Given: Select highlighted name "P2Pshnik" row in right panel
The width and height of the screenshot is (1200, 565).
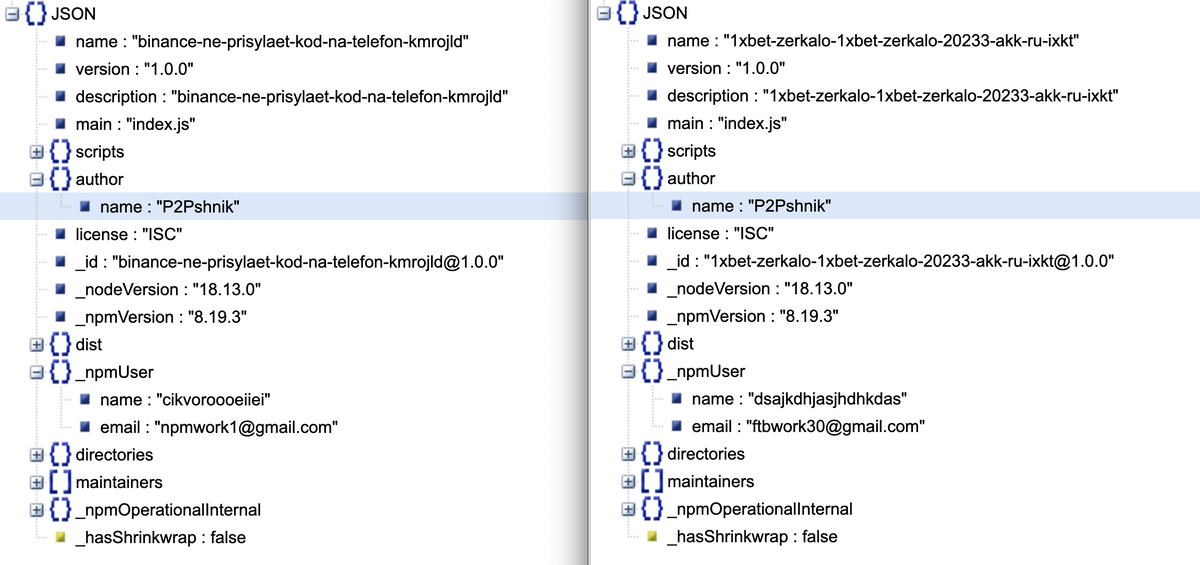Looking at the screenshot, I should coord(895,206).
